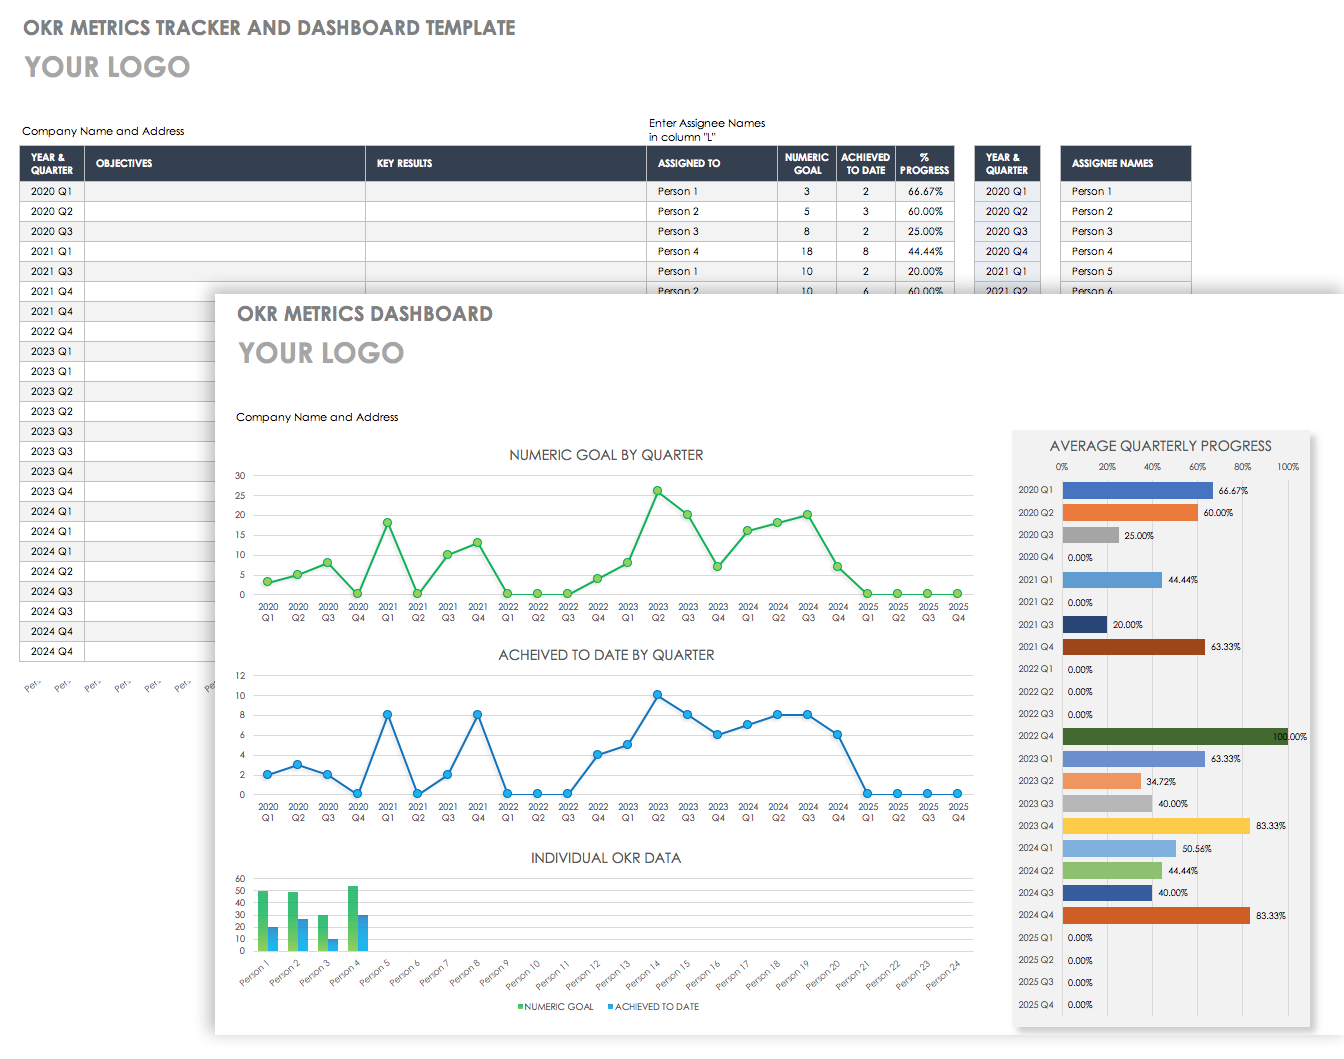Click the empty Key Results cell in the 2020 Q2 row

coord(506,211)
